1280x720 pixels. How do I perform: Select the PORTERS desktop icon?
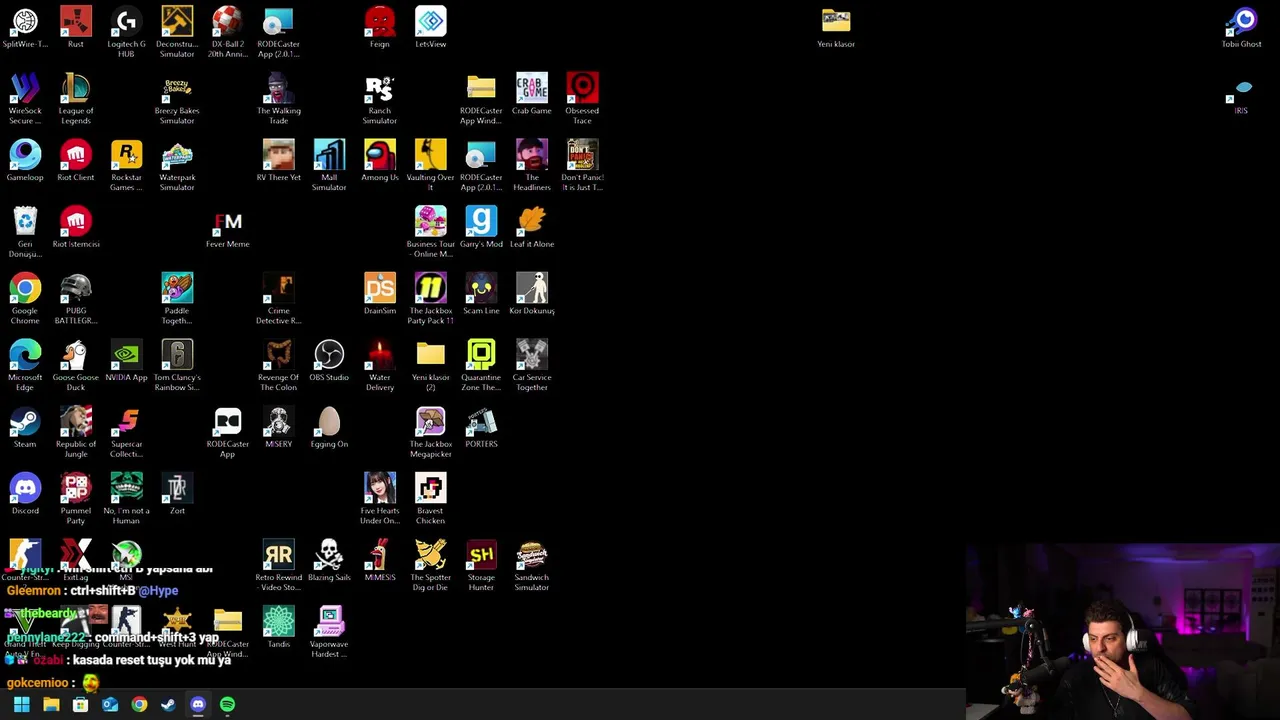pos(481,427)
